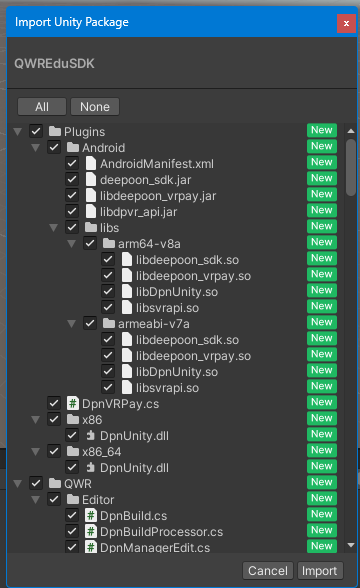
Task: Uncheck the DpnBuild.cs checkbox
Action: (x=72, y=515)
